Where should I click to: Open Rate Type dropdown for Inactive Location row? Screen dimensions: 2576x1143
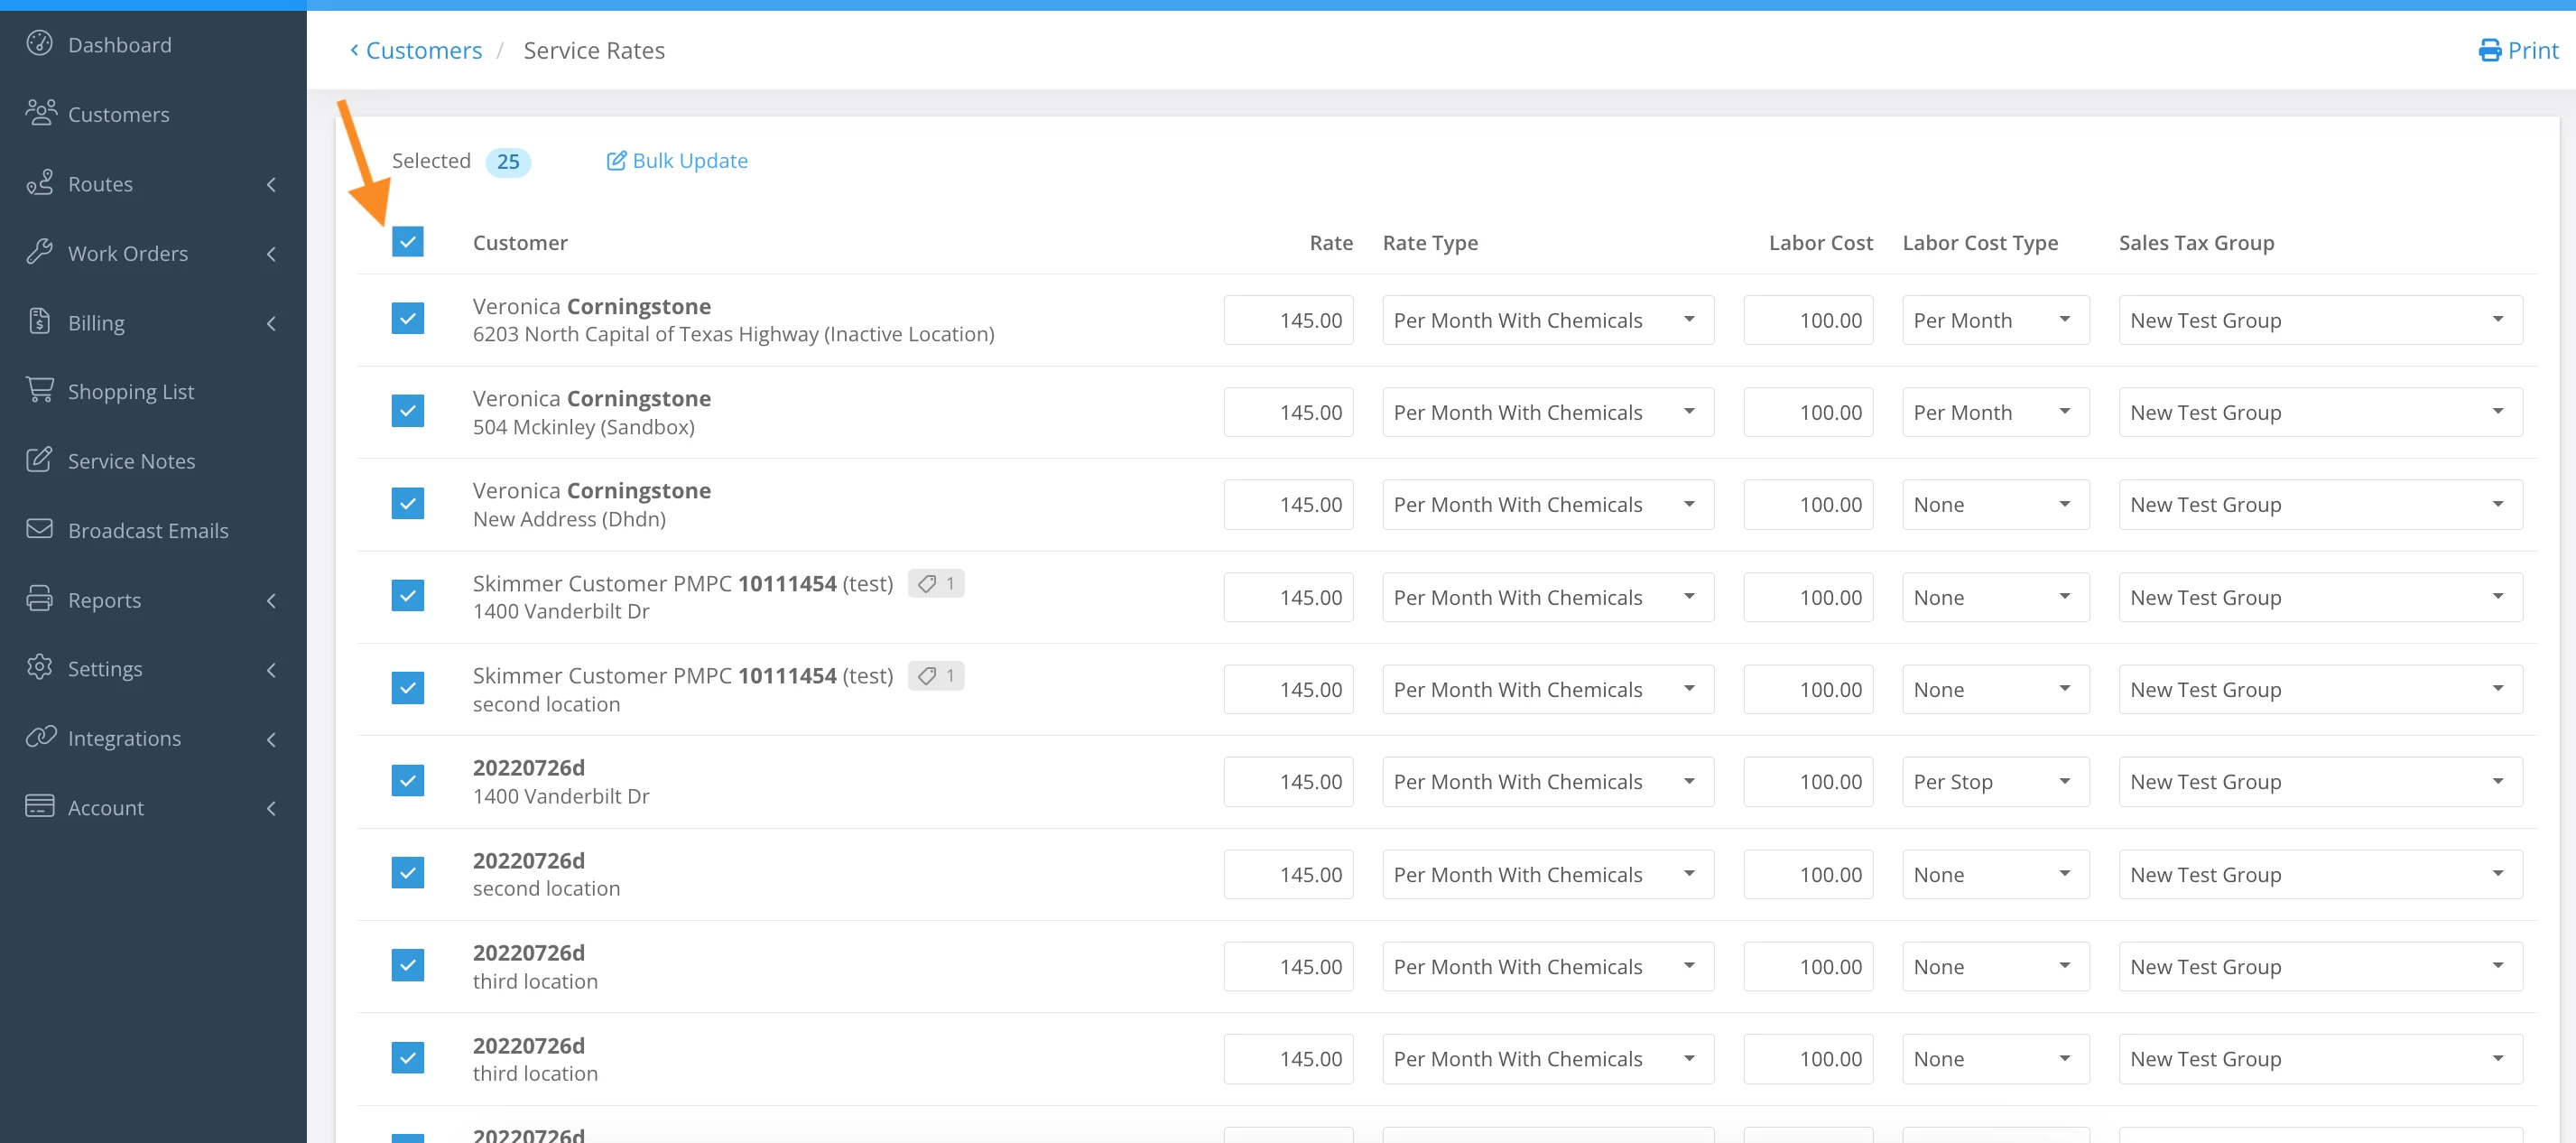[x=1547, y=320]
